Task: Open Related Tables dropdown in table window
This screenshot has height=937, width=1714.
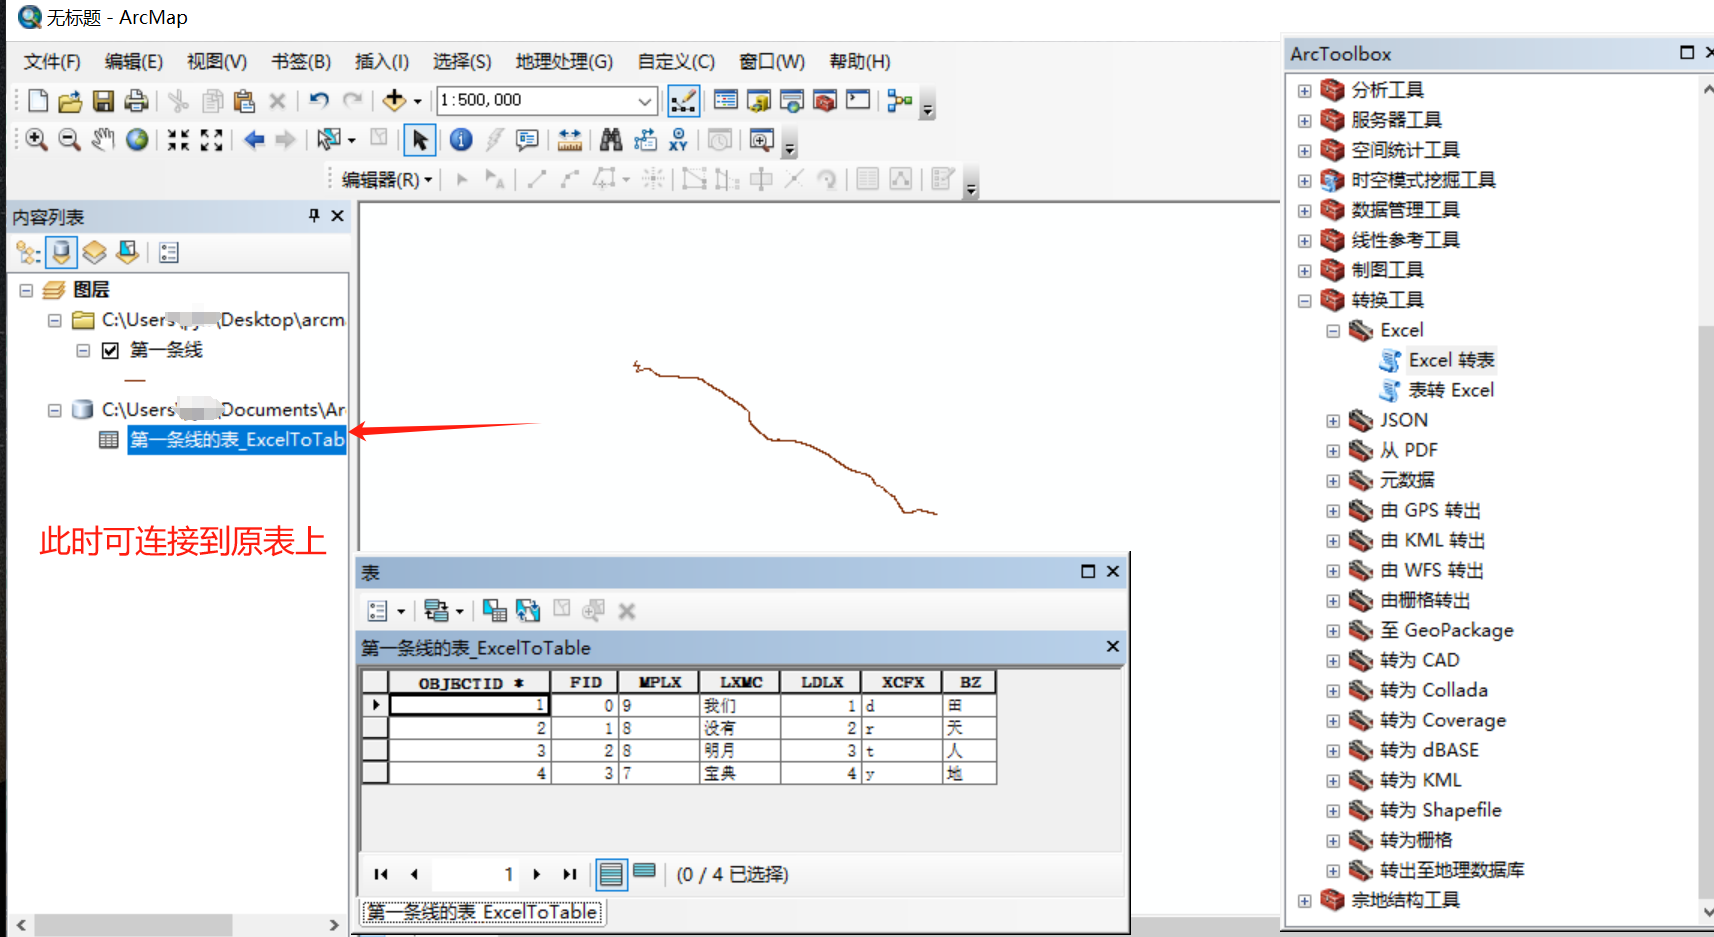Action: pyautogui.click(x=444, y=611)
